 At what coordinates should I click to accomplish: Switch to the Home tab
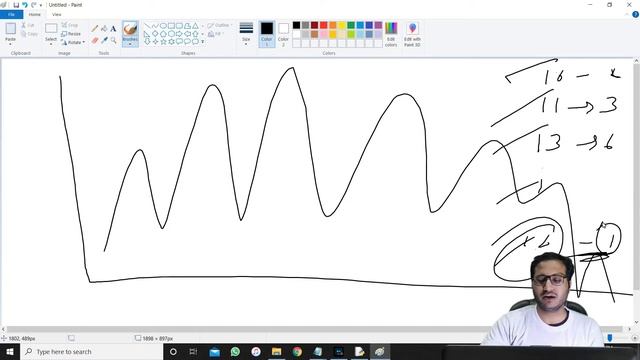click(35, 14)
